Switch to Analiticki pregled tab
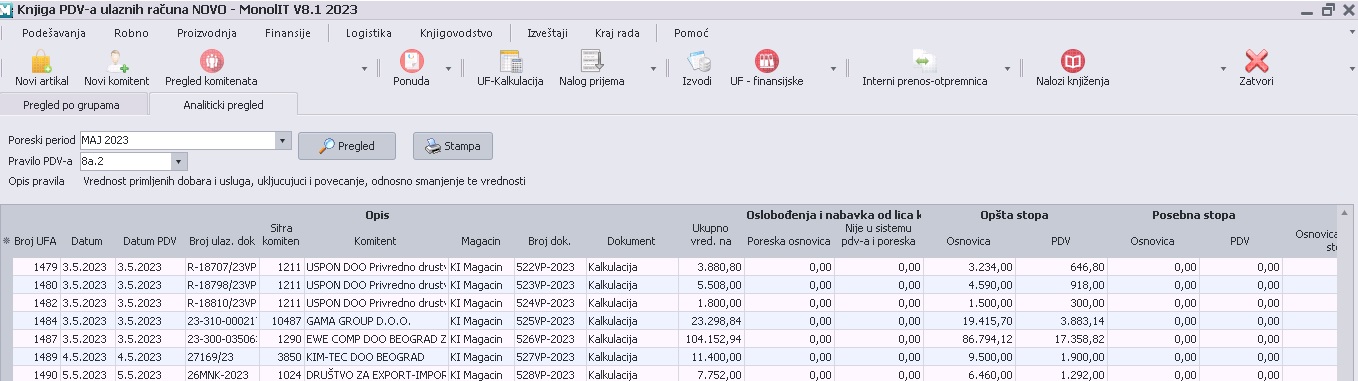 [223, 104]
